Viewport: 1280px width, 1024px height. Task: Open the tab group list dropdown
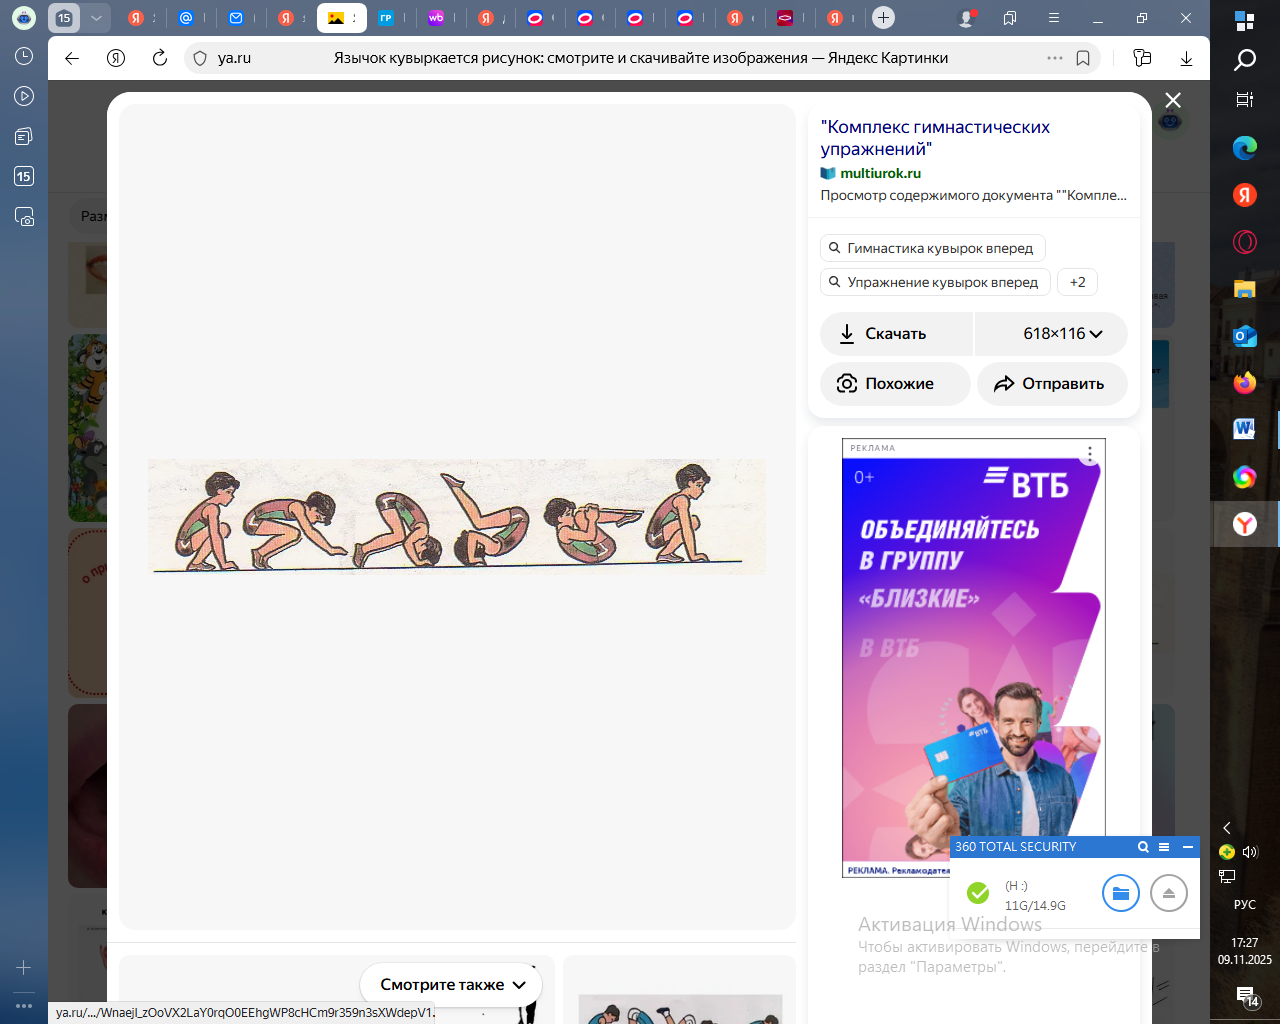click(x=96, y=18)
